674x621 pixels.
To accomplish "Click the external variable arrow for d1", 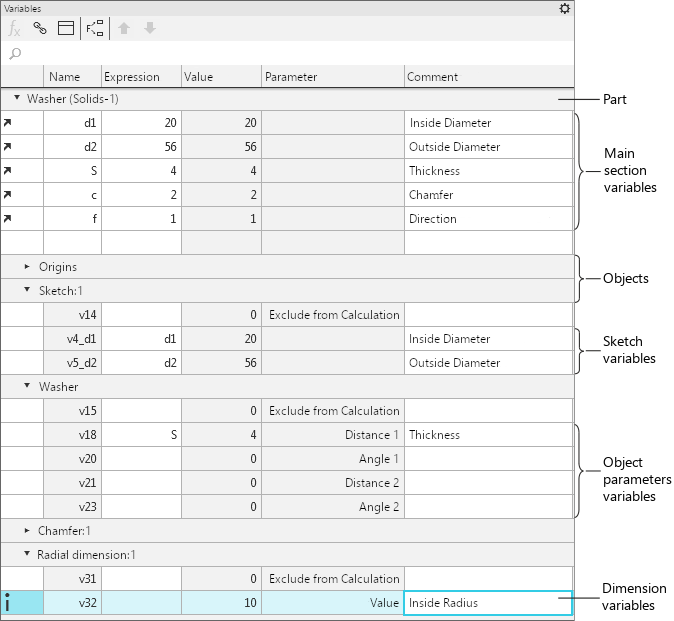I will click(x=9, y=123).
